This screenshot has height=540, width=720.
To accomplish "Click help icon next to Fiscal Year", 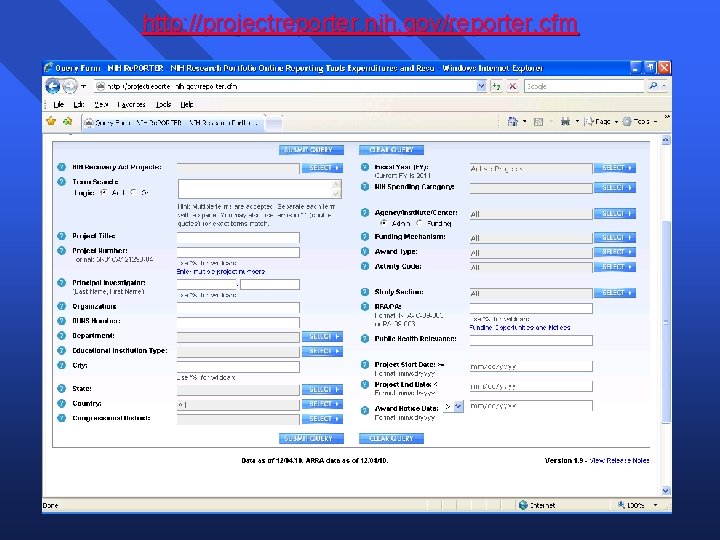I will [x=365, y=167].
